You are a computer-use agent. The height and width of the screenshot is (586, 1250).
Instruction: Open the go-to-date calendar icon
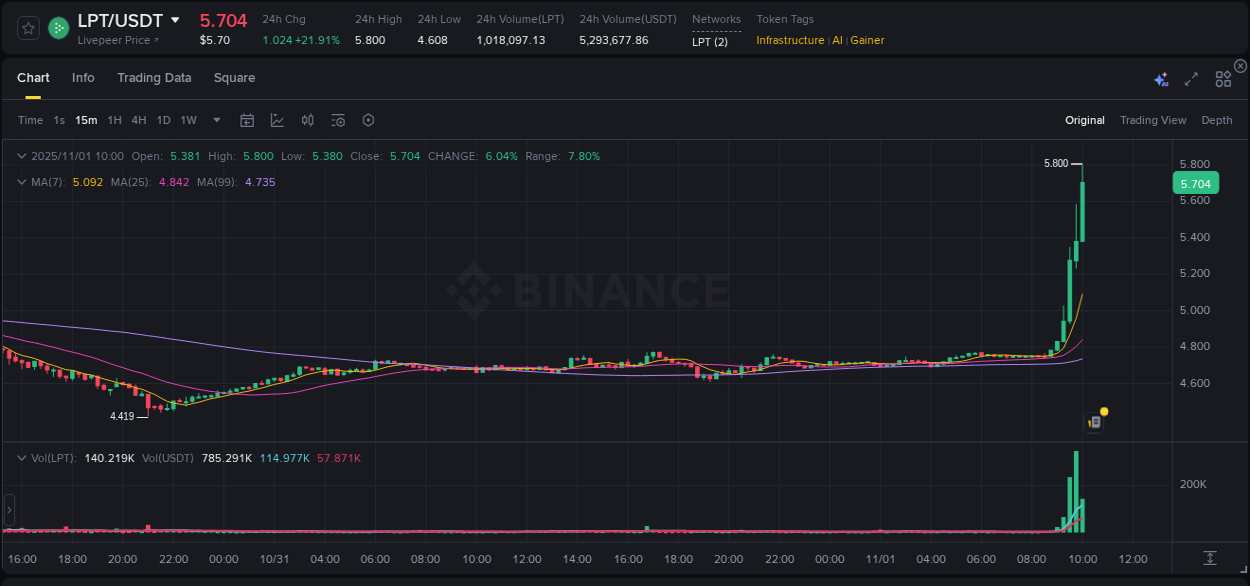click(x=247, y=119)
